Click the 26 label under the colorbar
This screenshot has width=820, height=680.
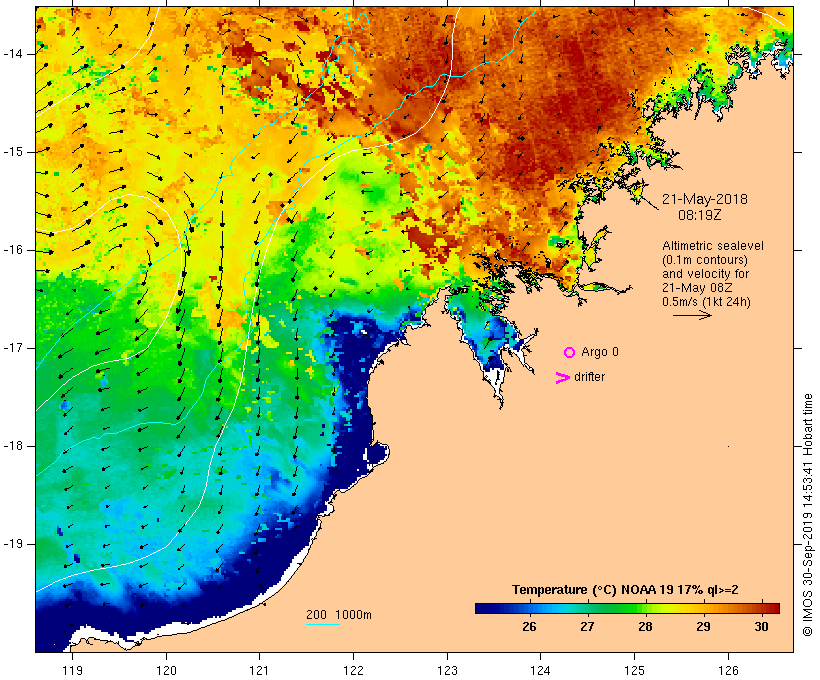point(529,627)
